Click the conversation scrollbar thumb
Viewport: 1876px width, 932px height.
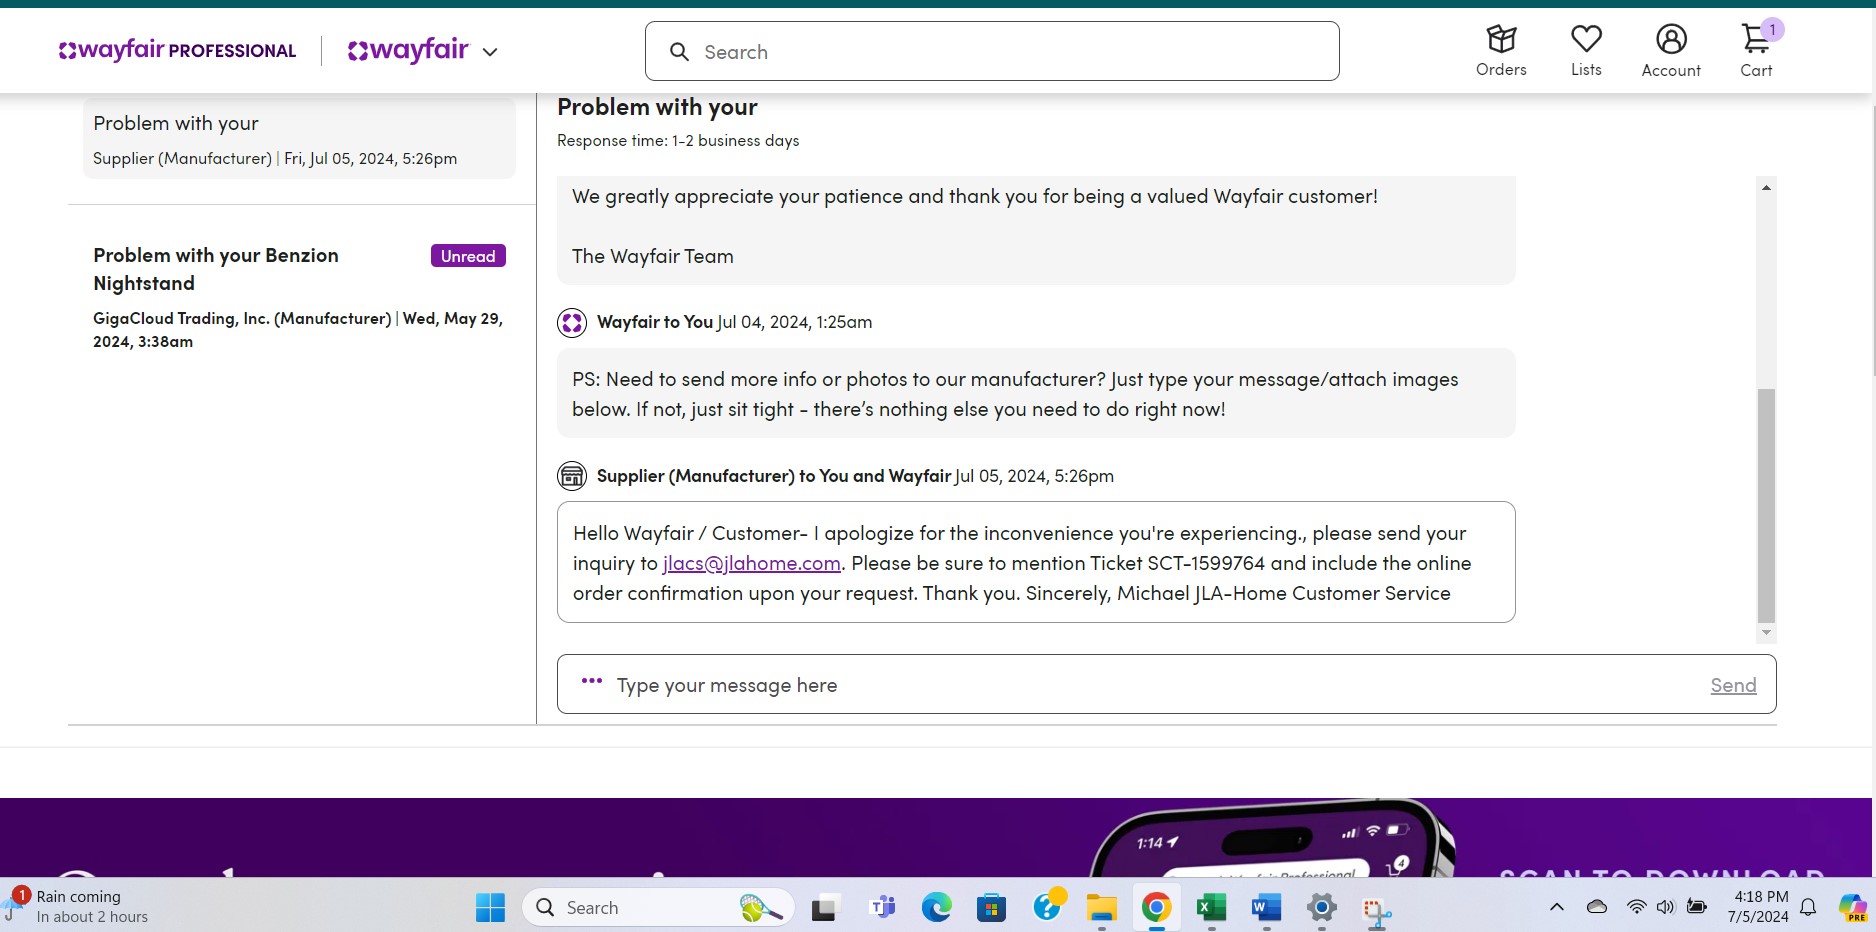(x=1767, y=505)
